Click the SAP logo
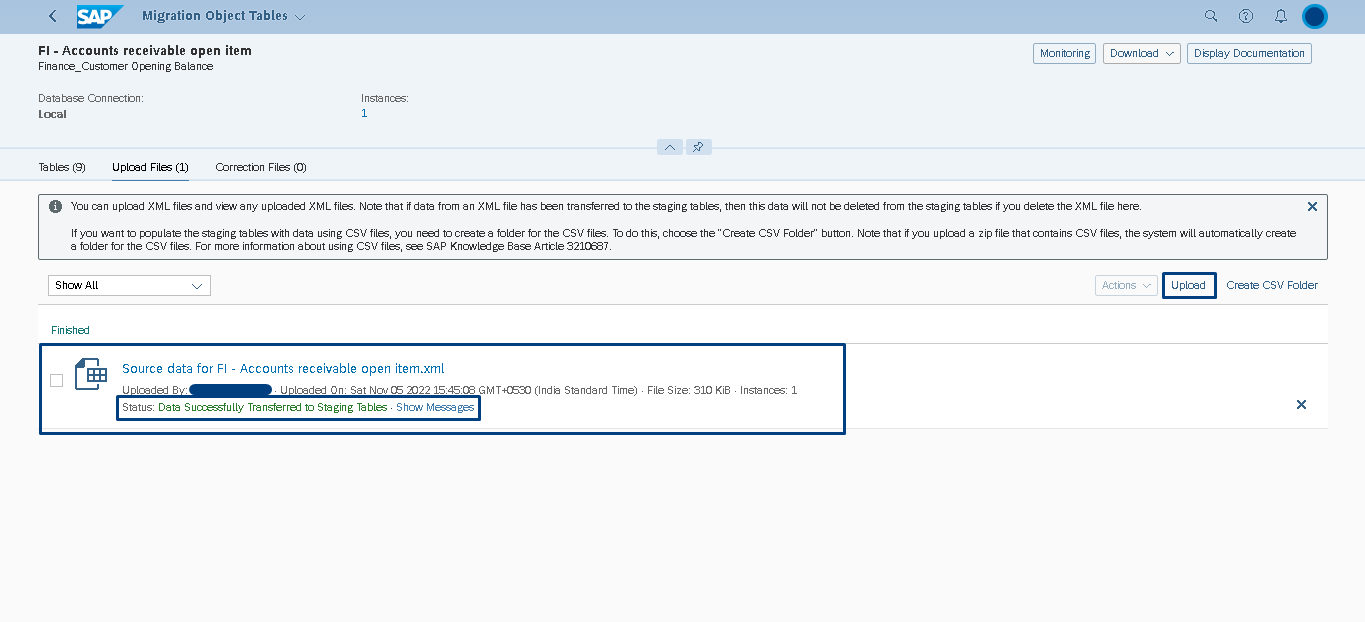 pos(100,16)
